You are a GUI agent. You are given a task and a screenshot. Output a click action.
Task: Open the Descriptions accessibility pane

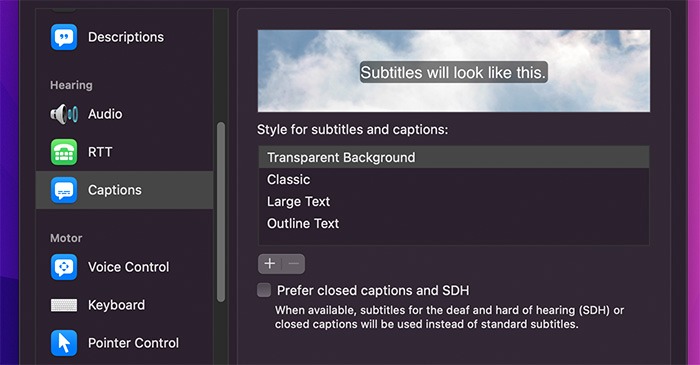pyautogui.click(x=125, y=37)
